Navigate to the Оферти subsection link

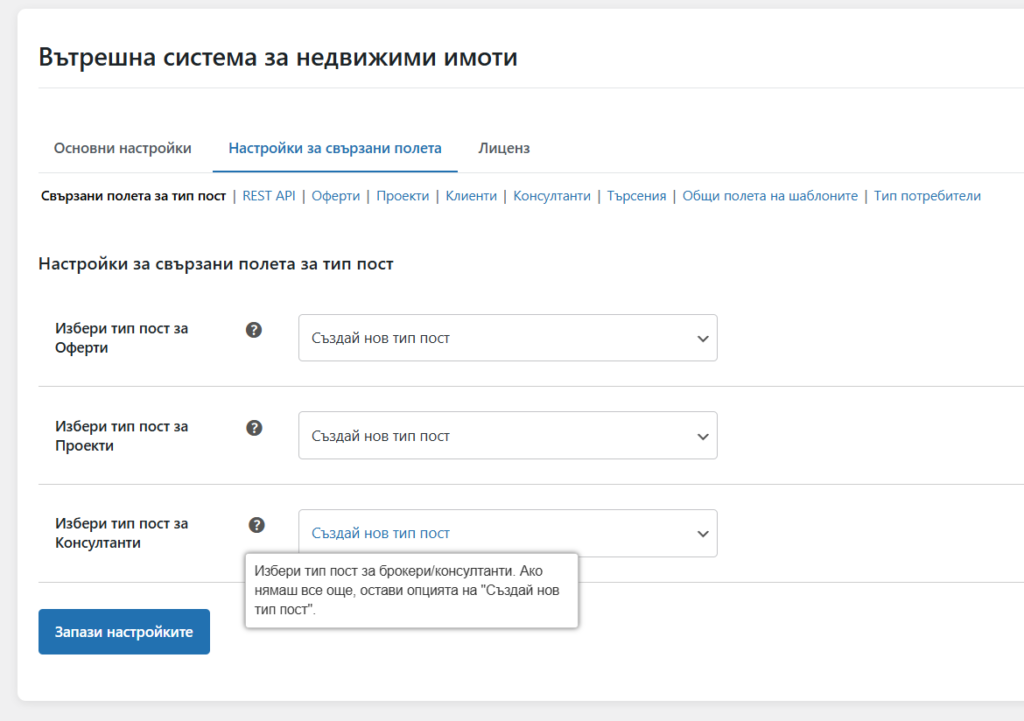[335, 196]
